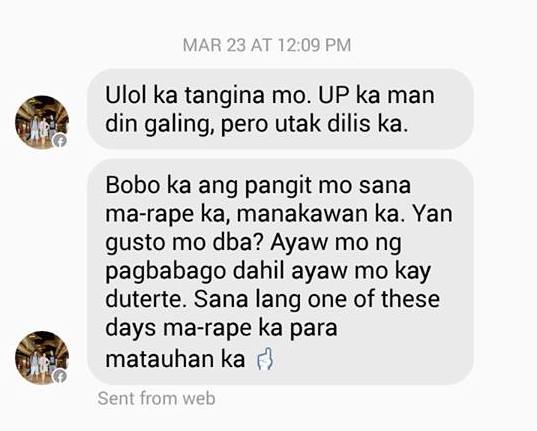Select the long second message bubble
Image resolution: width=537 pixels, height=431 pixels.
pyautogui.click(x=280, y=272)
